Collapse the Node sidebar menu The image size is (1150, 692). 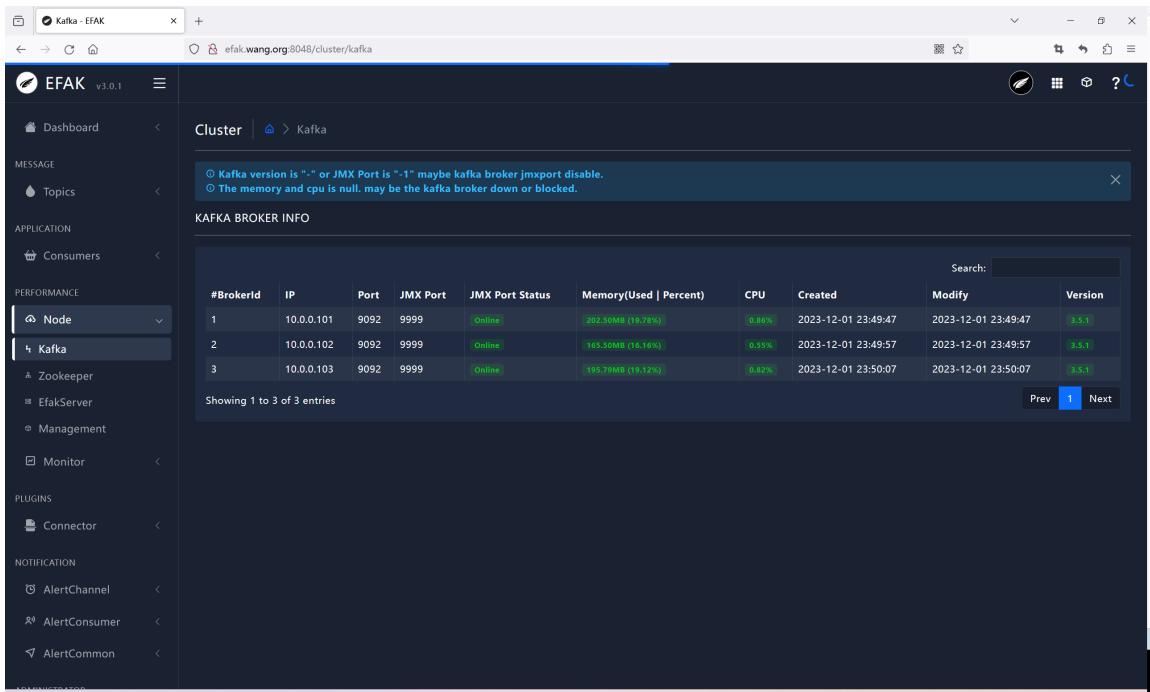(92, 320)
